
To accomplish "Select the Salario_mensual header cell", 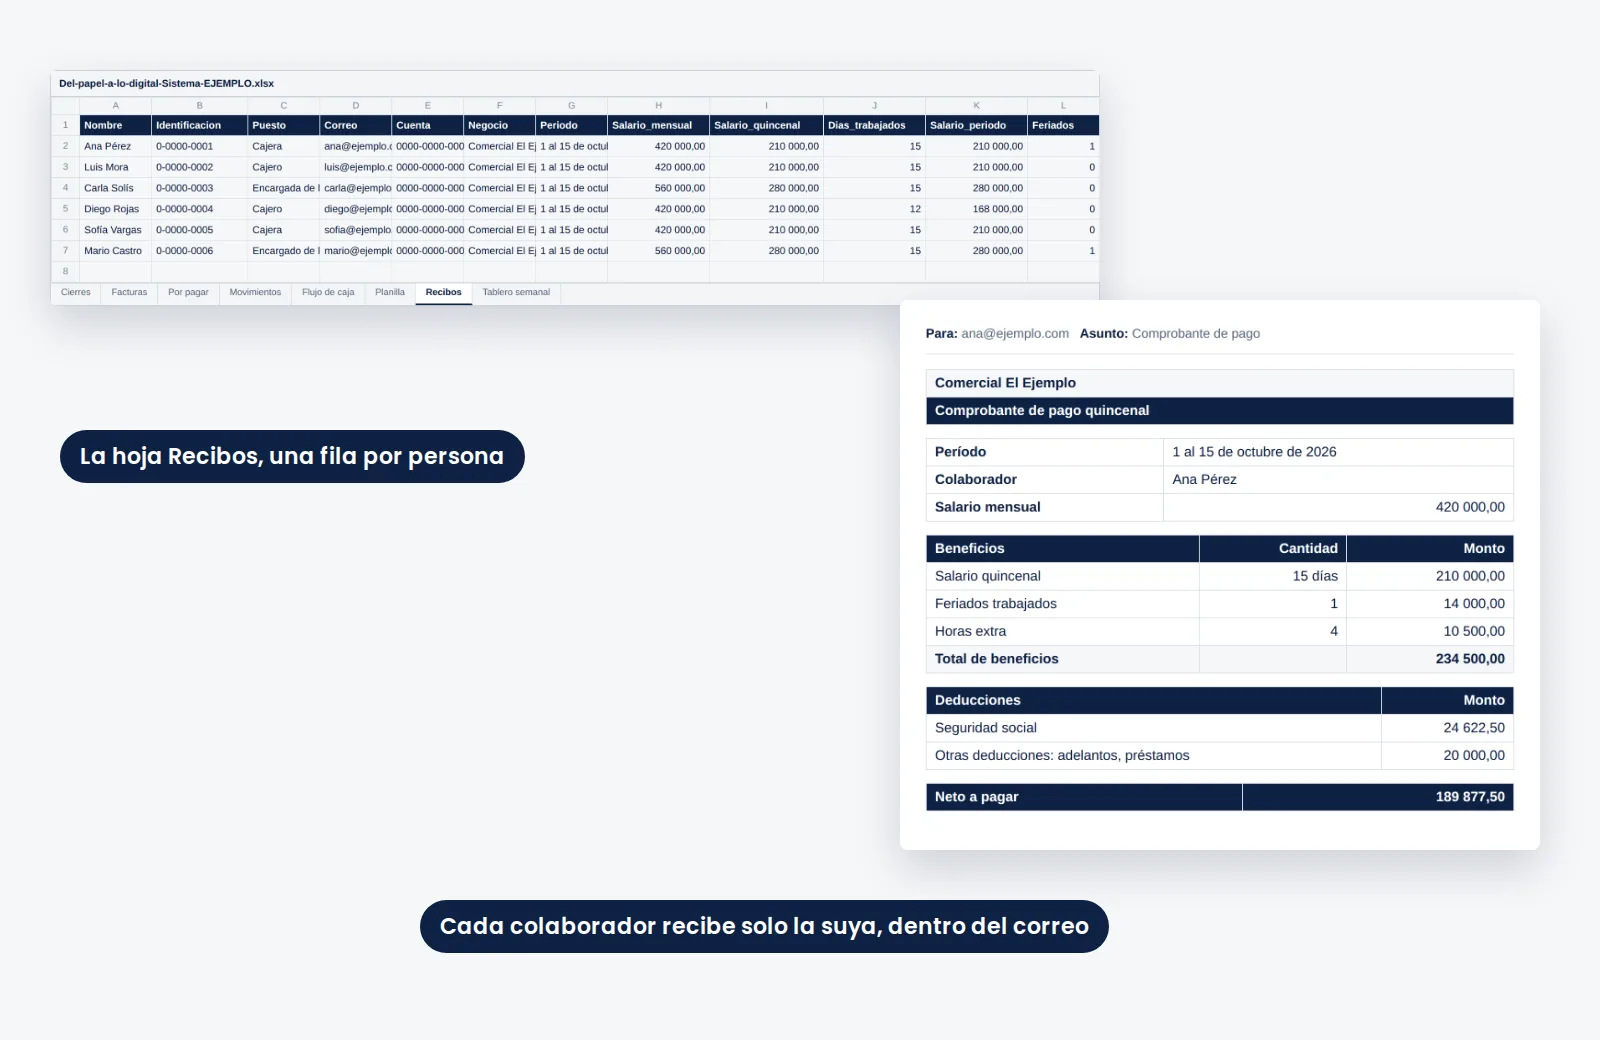I will [x=658, y=126].
